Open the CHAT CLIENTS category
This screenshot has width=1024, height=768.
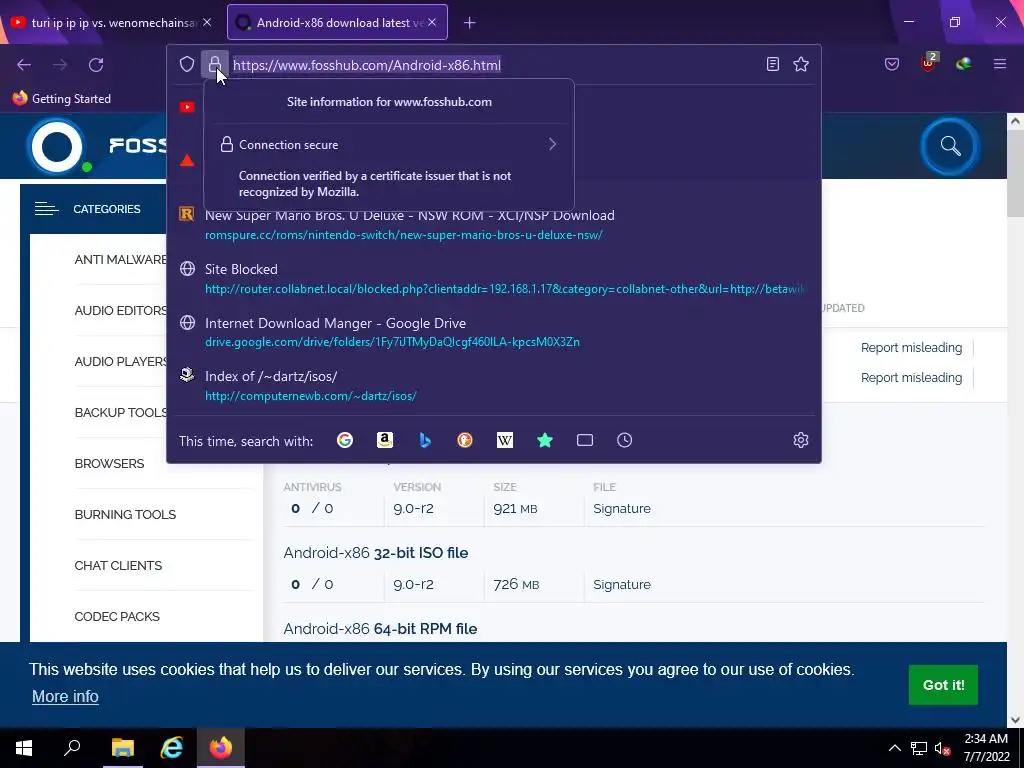click(x=118, y=566)
